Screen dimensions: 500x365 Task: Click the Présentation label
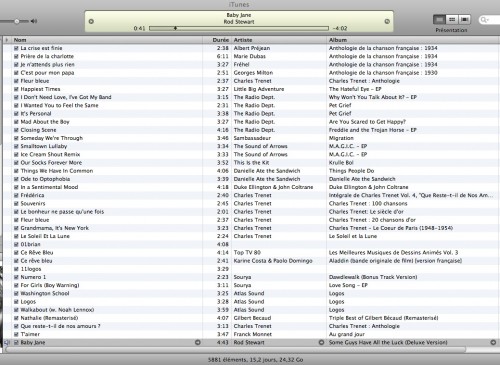(x=451, y=30)
